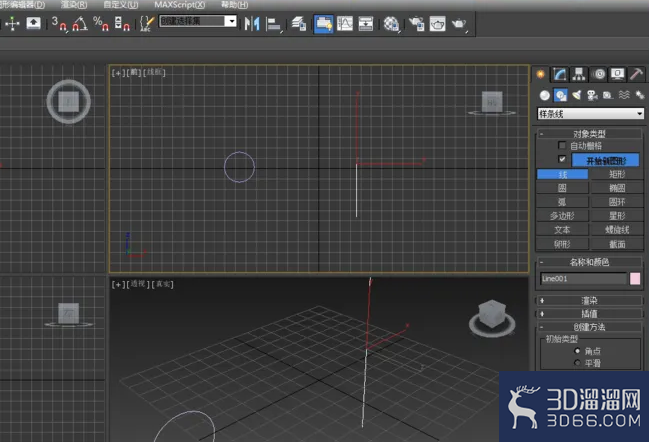Click the Line001 name field
Viewport: 649px width, 442px height.
pyautogui.click(x=584, y=279)
